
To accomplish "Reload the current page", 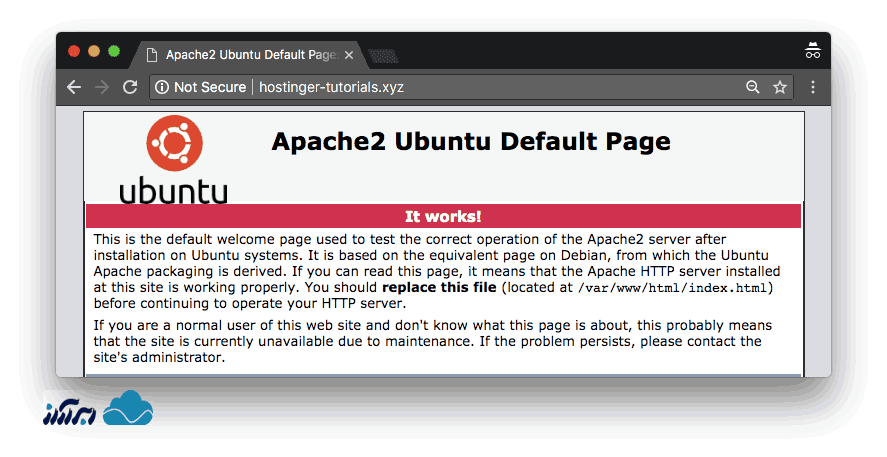I will click(x=129, y=87).
